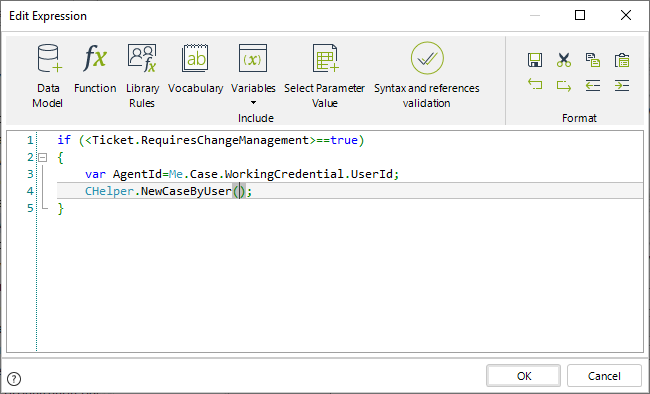Open Select Parameter Value
This screenshot has height=394, width=650.
325,76
